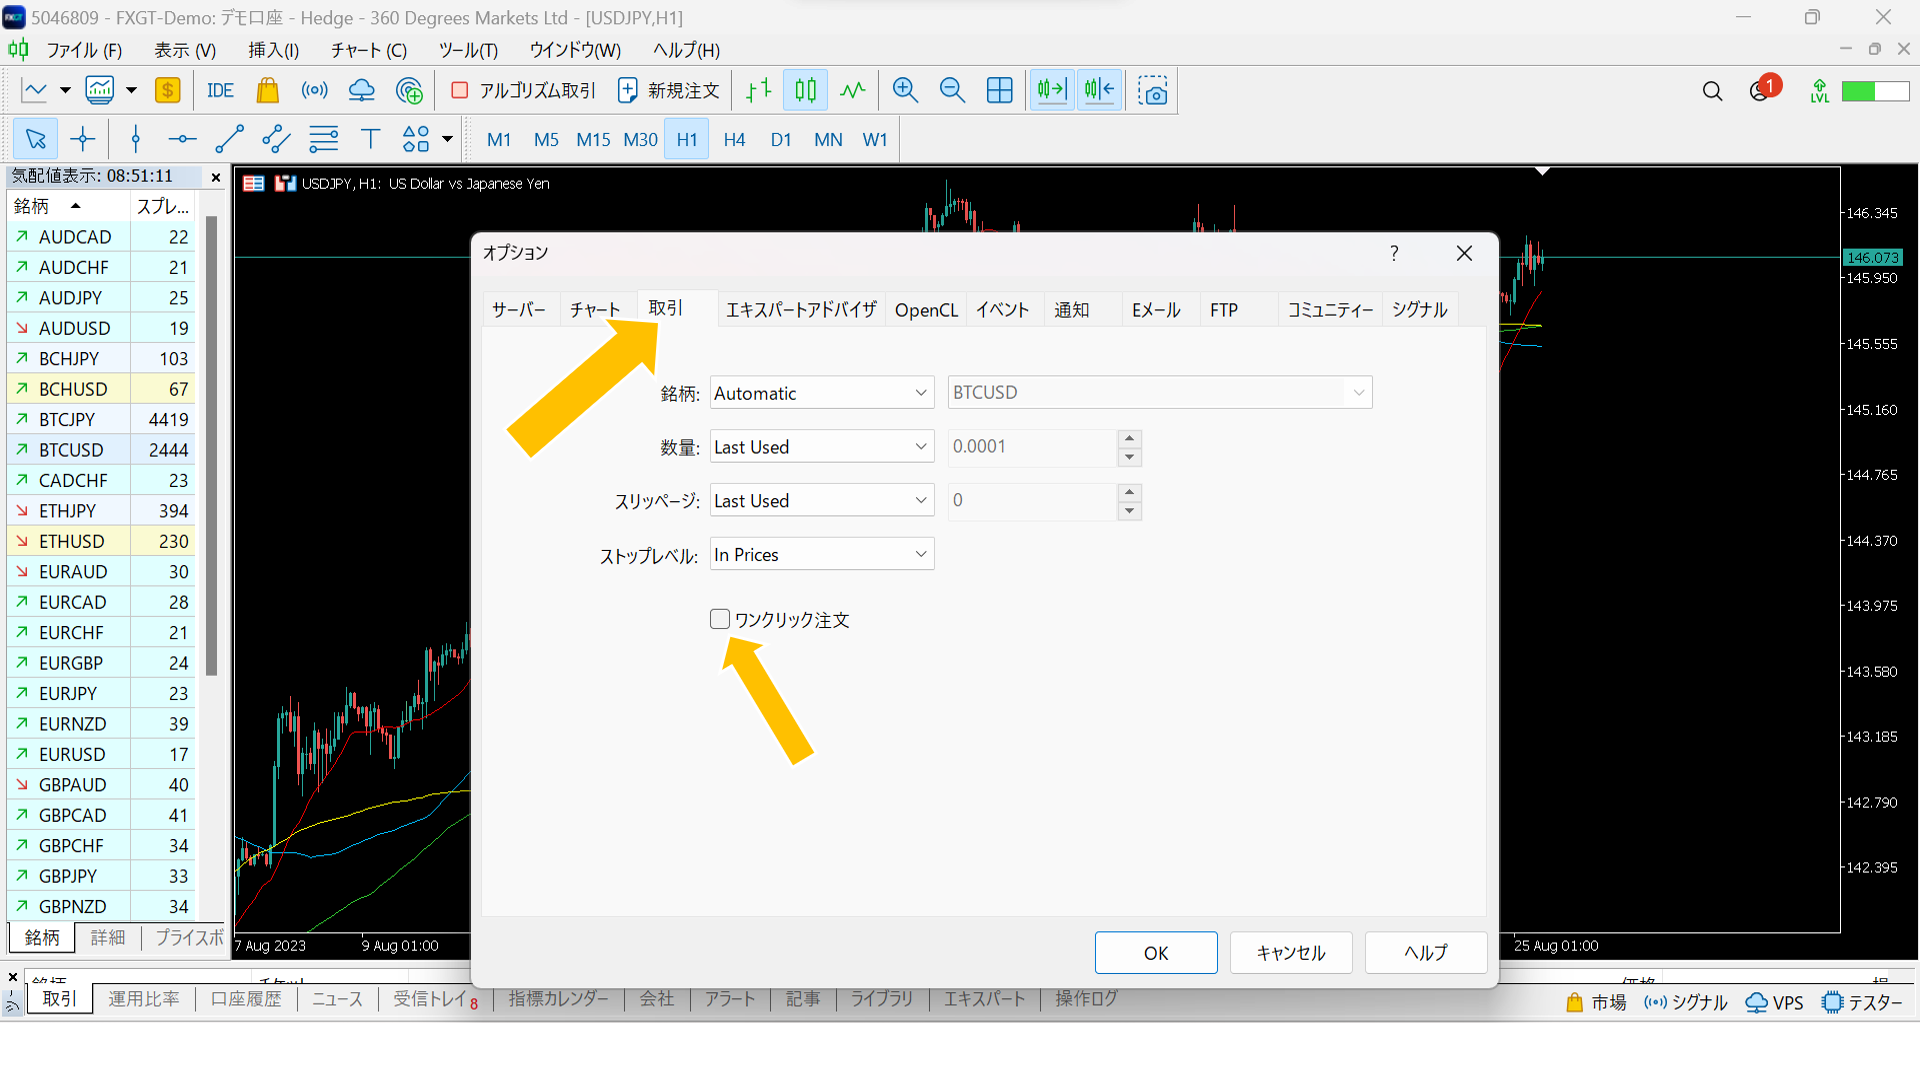
Task: Open the search magnifier in toolbar
Action: pos(1712,92)
